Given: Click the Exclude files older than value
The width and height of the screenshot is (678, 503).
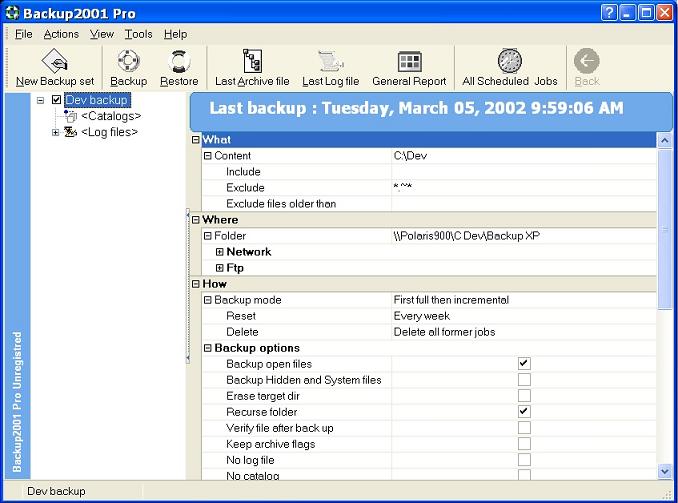Looking at the screenshot, I should (x=524, y=204).
